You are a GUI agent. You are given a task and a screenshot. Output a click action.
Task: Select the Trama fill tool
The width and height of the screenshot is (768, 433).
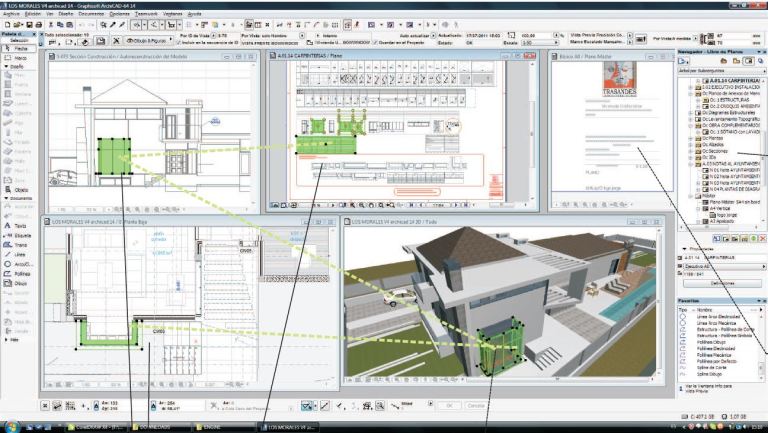(18, 245)
